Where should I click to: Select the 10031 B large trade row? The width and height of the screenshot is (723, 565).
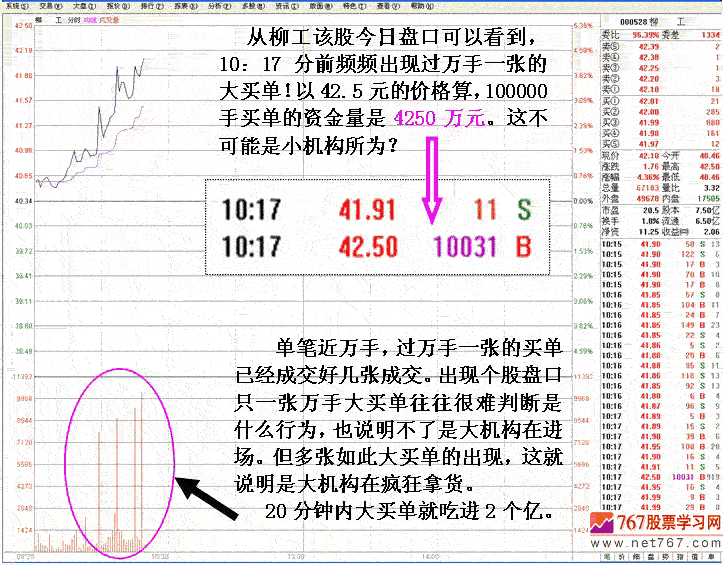(x=660, y=478)
